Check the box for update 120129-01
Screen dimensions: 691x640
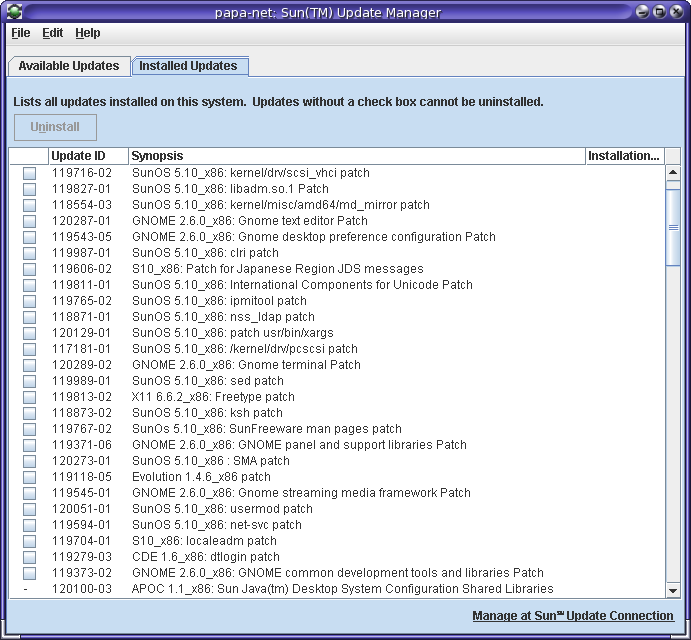pos(30,333)
